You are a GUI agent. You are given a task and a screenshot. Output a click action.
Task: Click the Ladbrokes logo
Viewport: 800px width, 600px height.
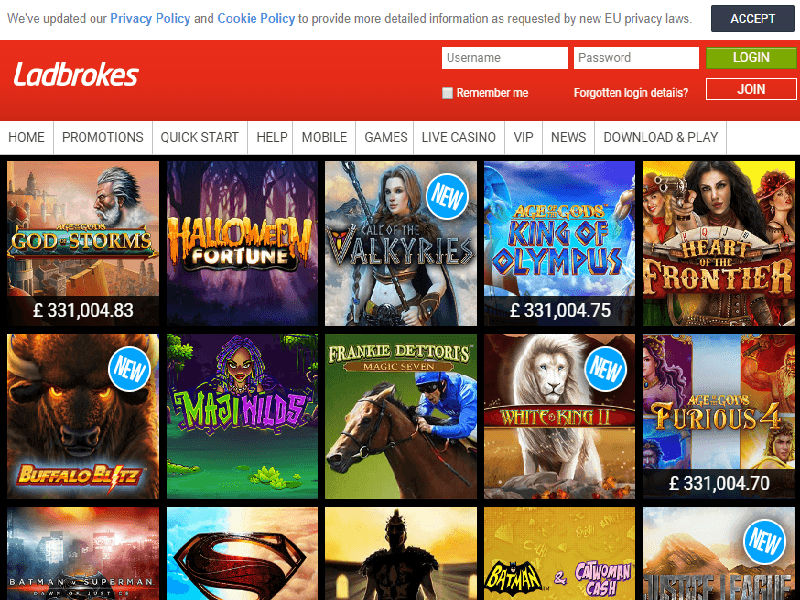pyautogui.click(x=76, y=75)
